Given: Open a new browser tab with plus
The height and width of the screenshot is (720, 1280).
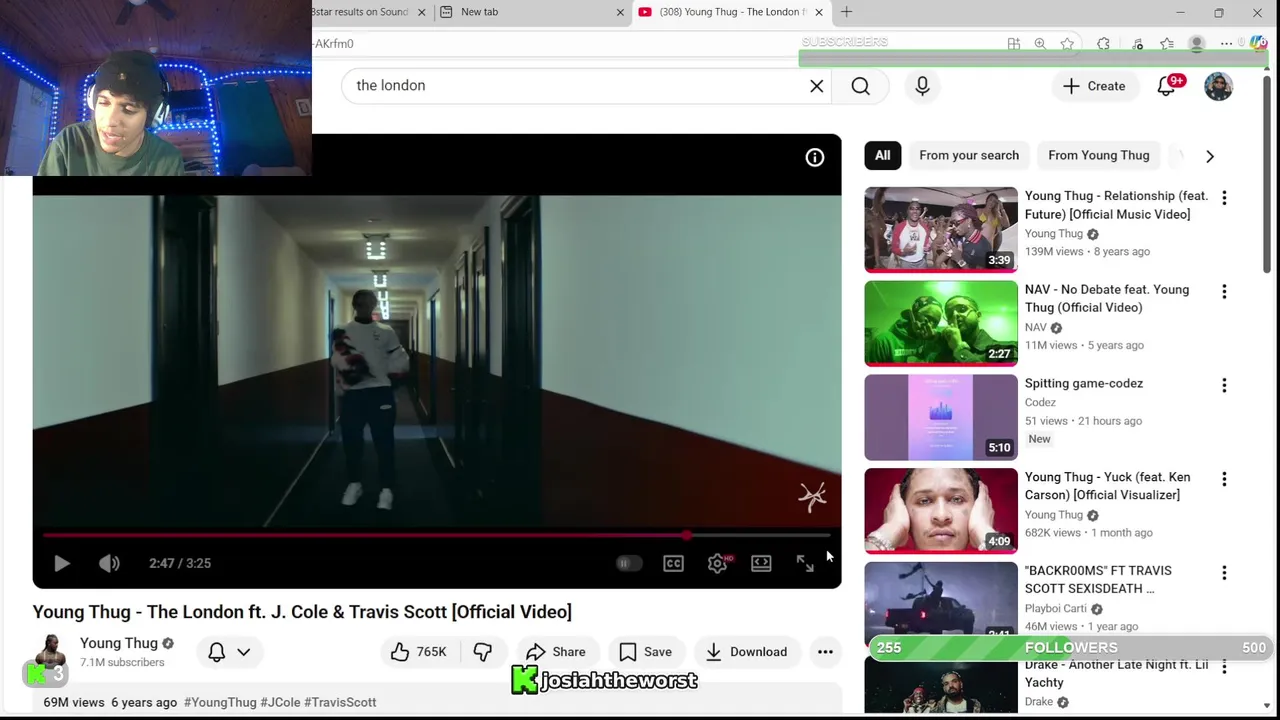Looking at the screenshot, I should pos(846,12).
